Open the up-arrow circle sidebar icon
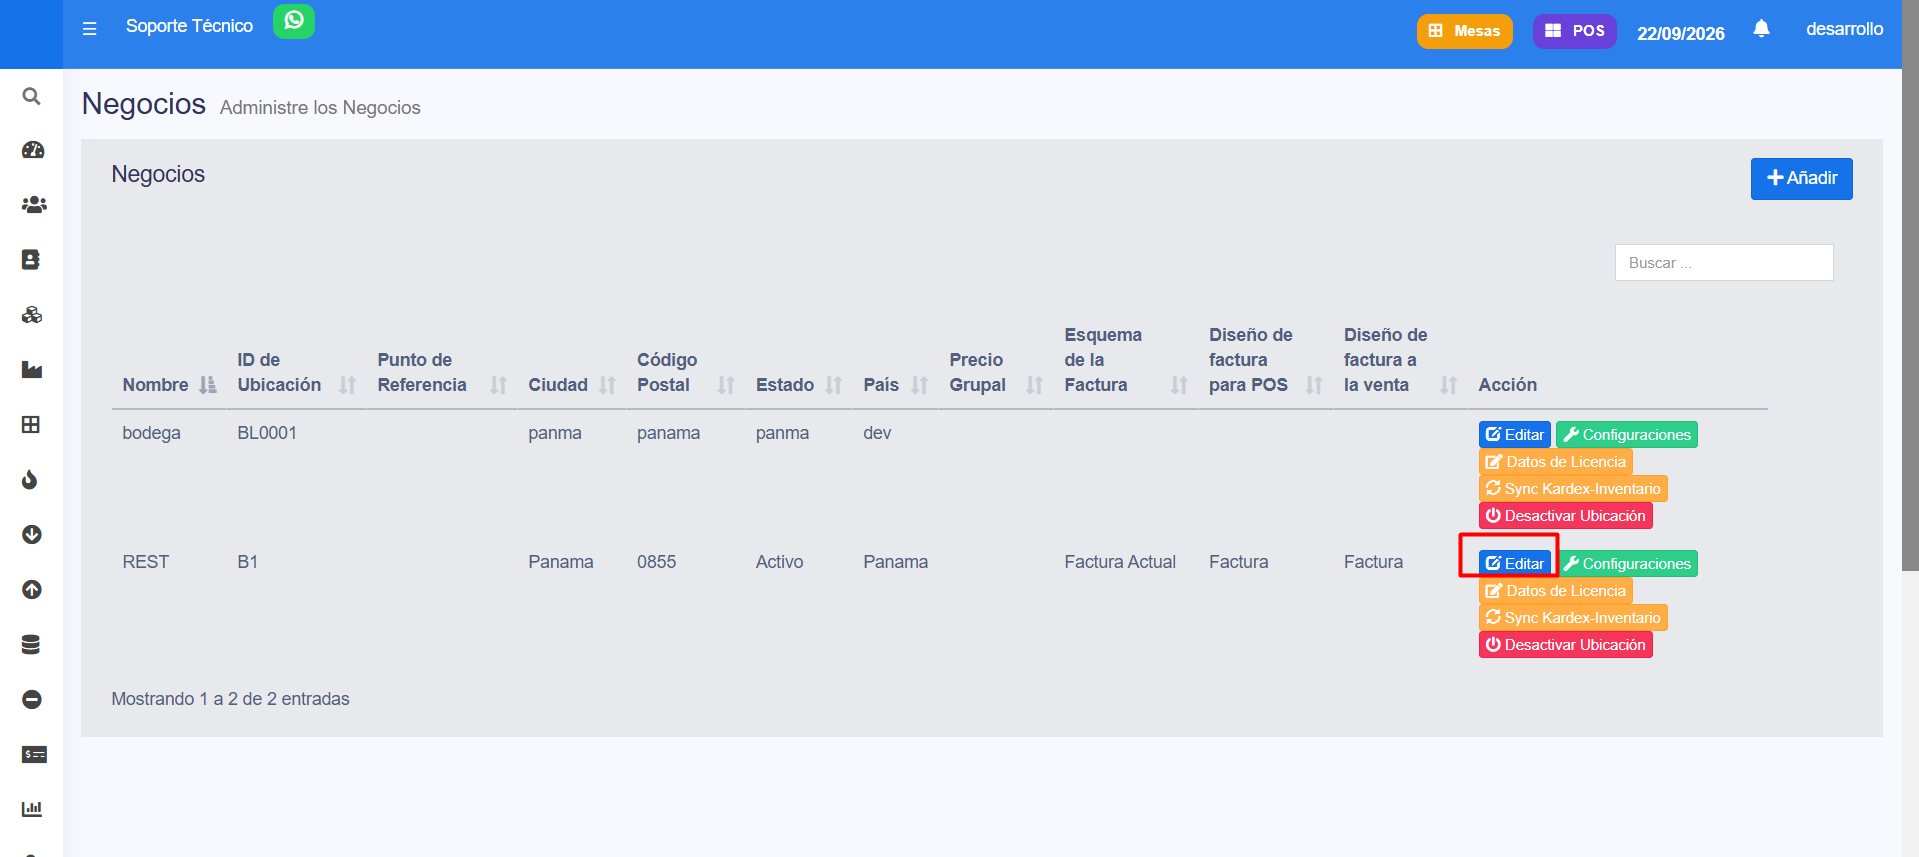1919x857 pixels. coord(32,590)
